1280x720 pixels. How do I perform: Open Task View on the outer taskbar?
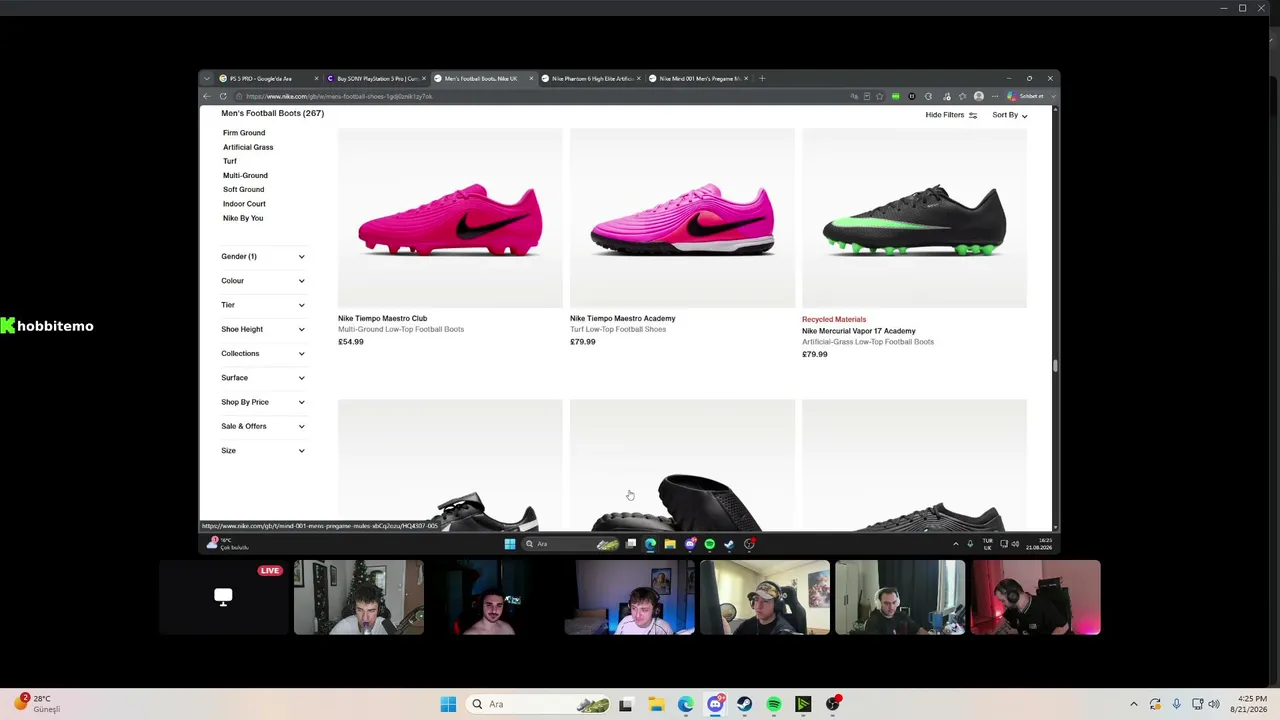pyautogui.click(x=626, y=704)
